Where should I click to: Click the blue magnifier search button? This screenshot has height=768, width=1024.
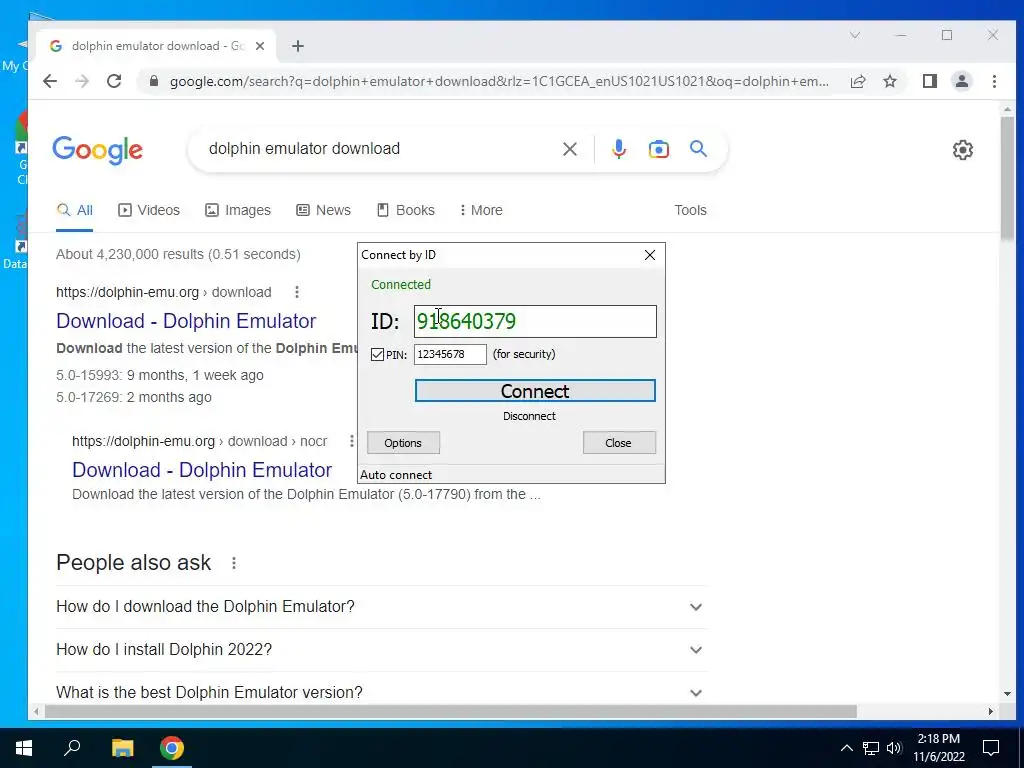699,149
